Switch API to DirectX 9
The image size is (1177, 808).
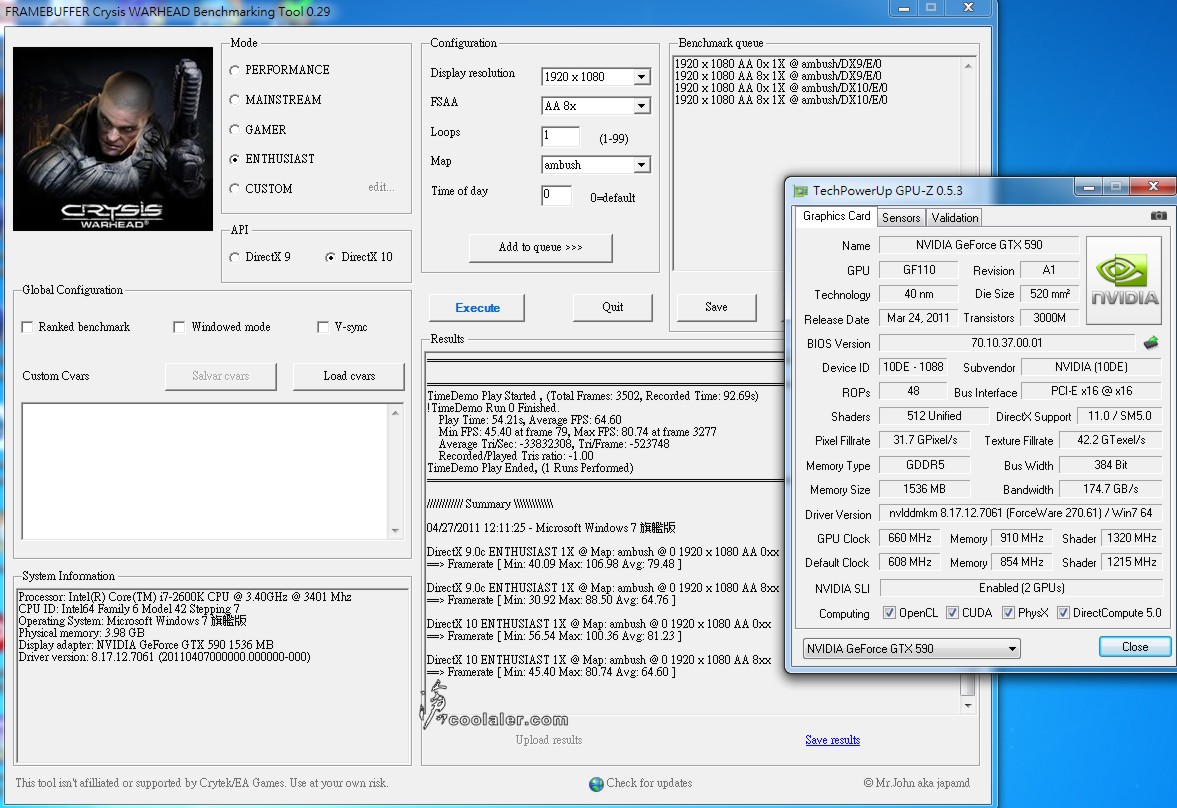pos(235,257)
